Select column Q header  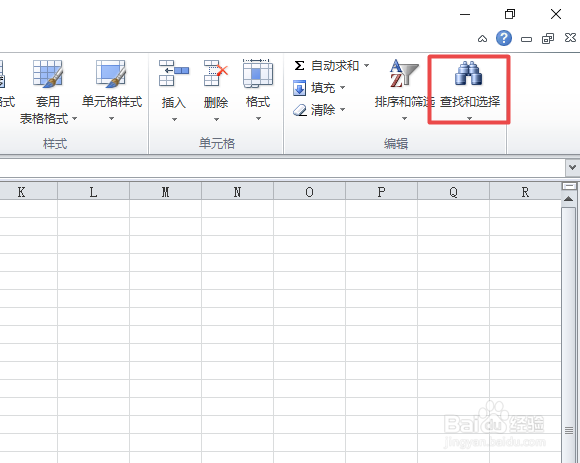pyautogui.click(x=453, y=192)
